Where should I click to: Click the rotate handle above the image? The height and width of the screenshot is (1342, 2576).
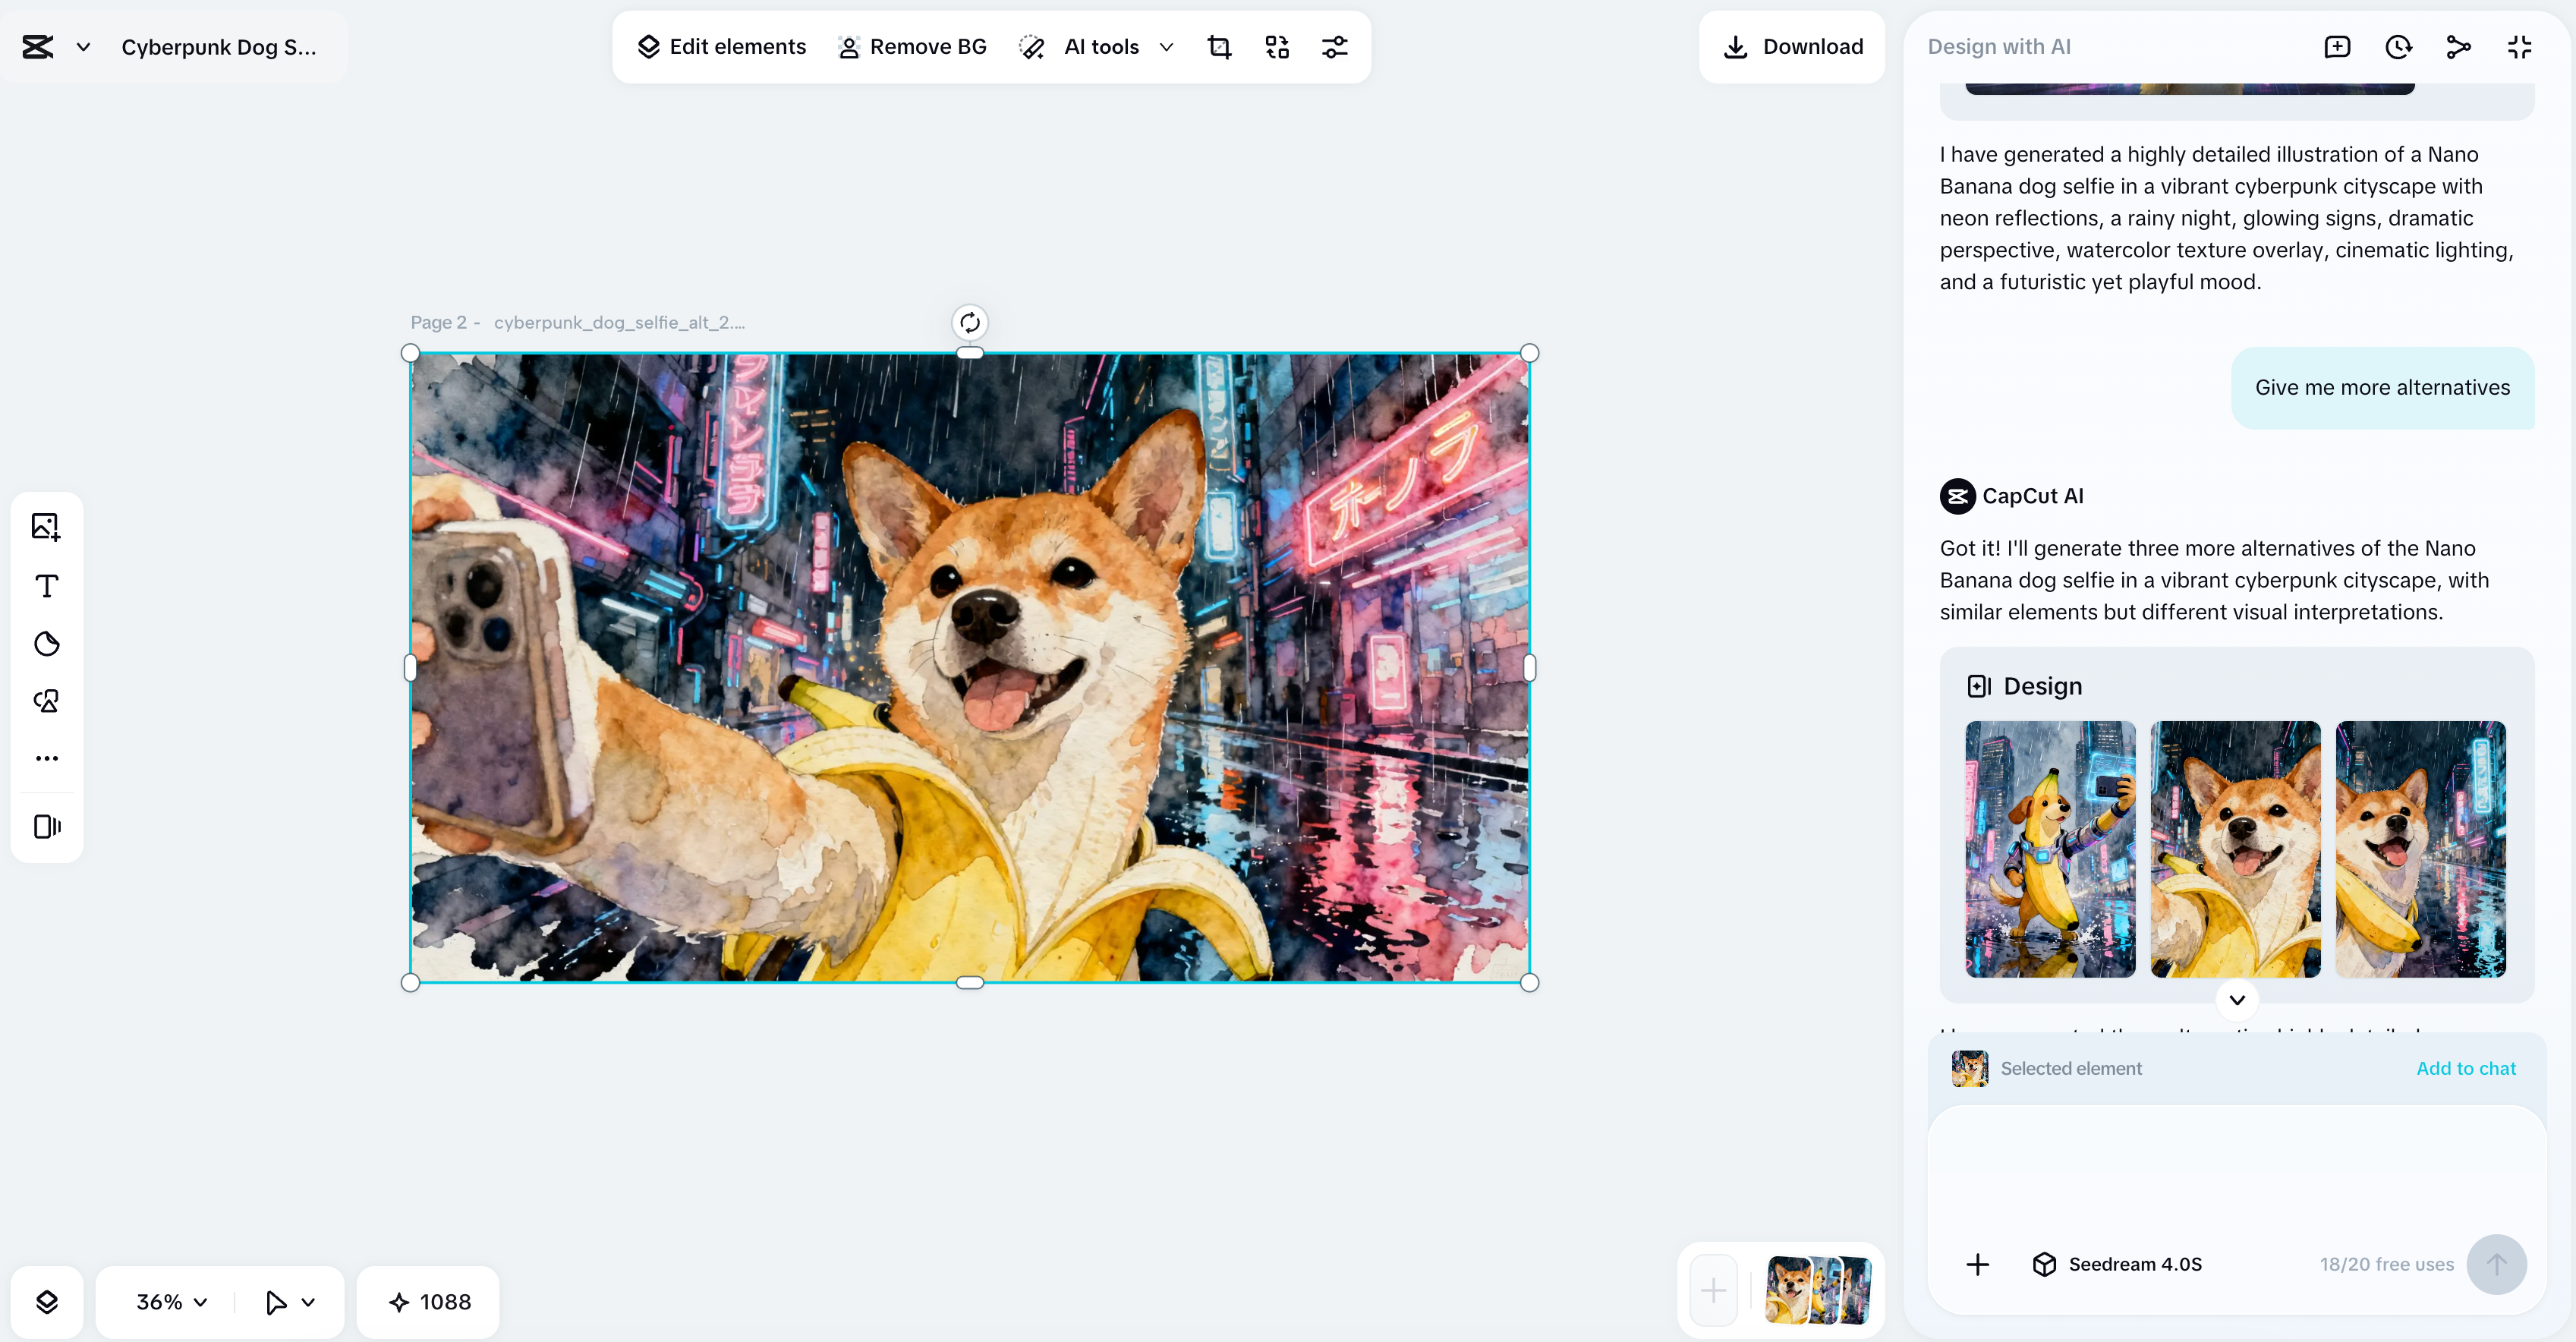click(969, 323)
